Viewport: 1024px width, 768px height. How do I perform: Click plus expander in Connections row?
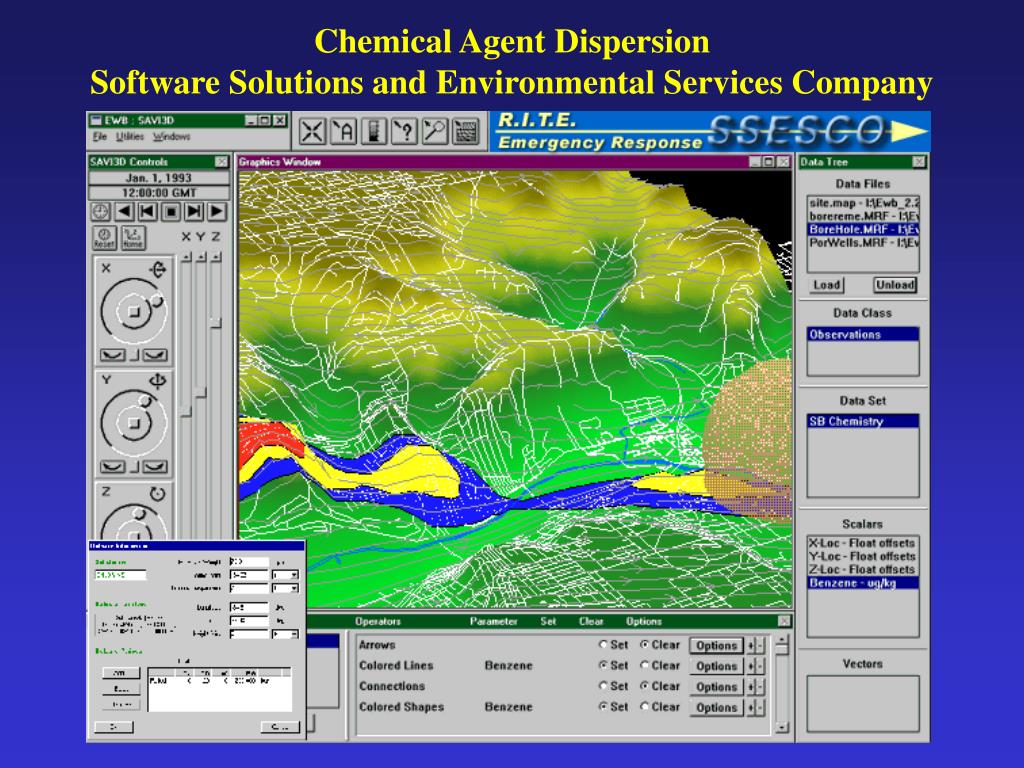751,687
